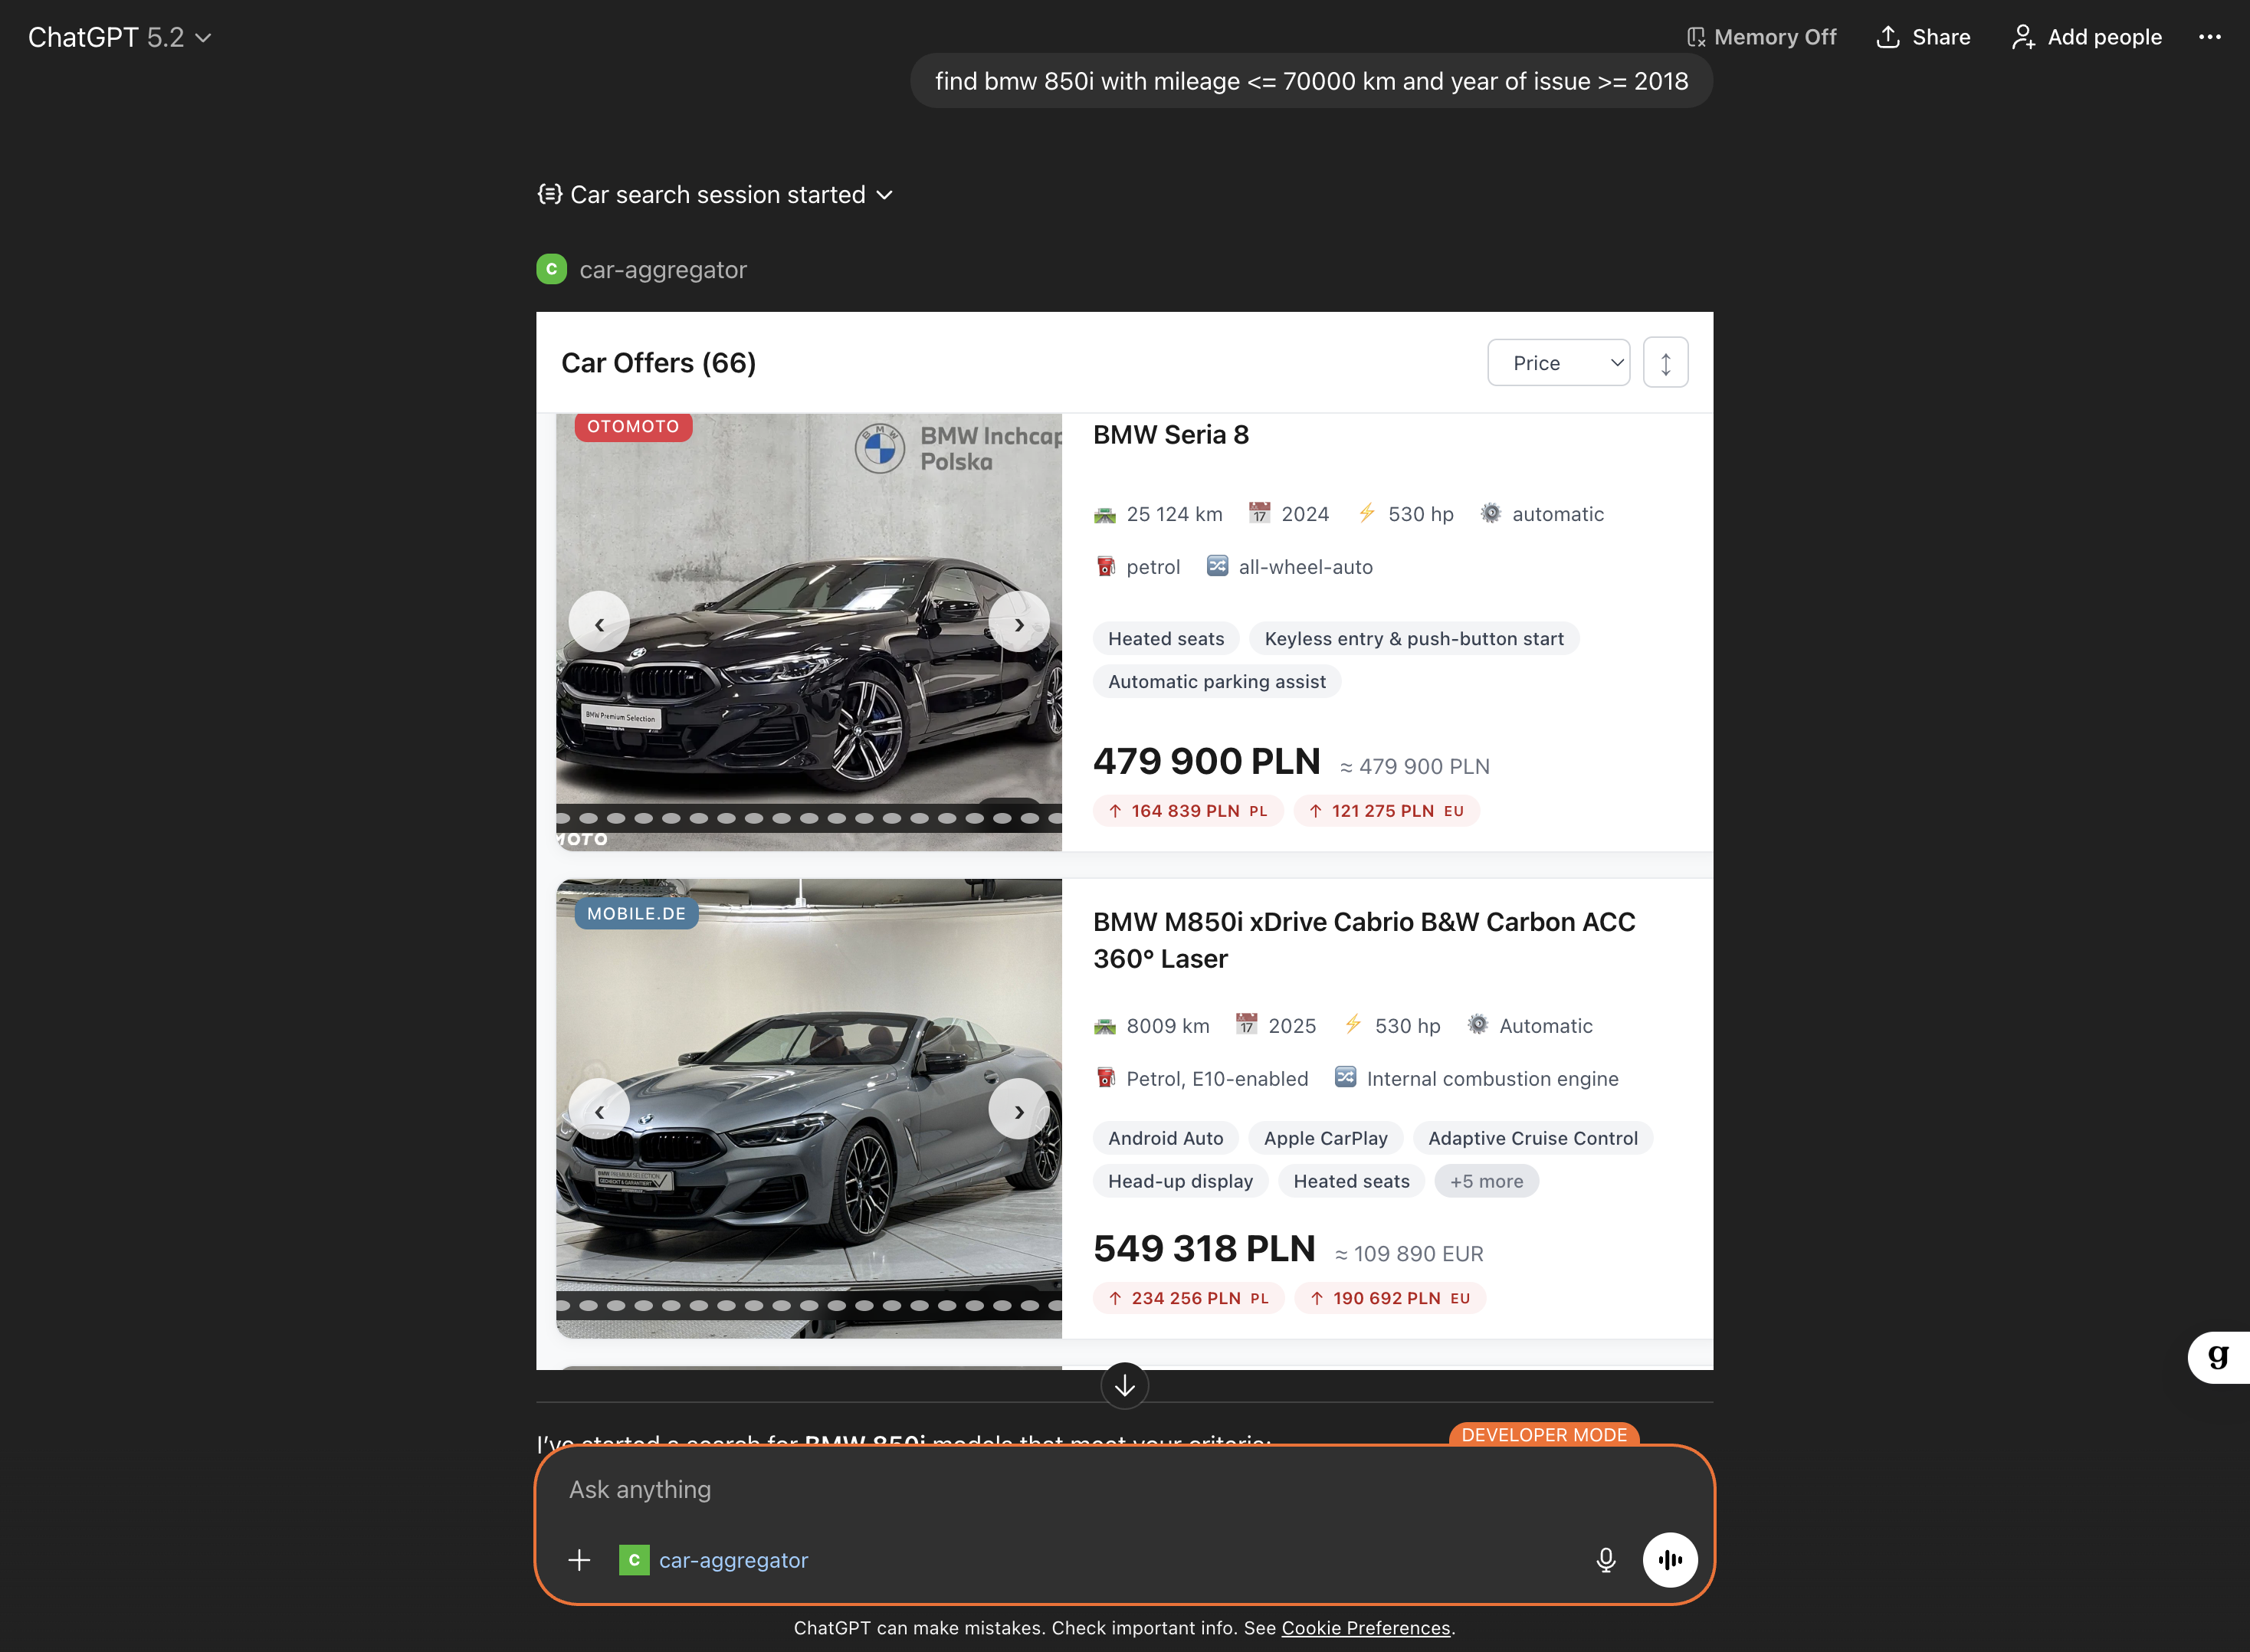Open the Price sort dropdown
The width and height of the screenshot is (2250, 1652).
1557,363
